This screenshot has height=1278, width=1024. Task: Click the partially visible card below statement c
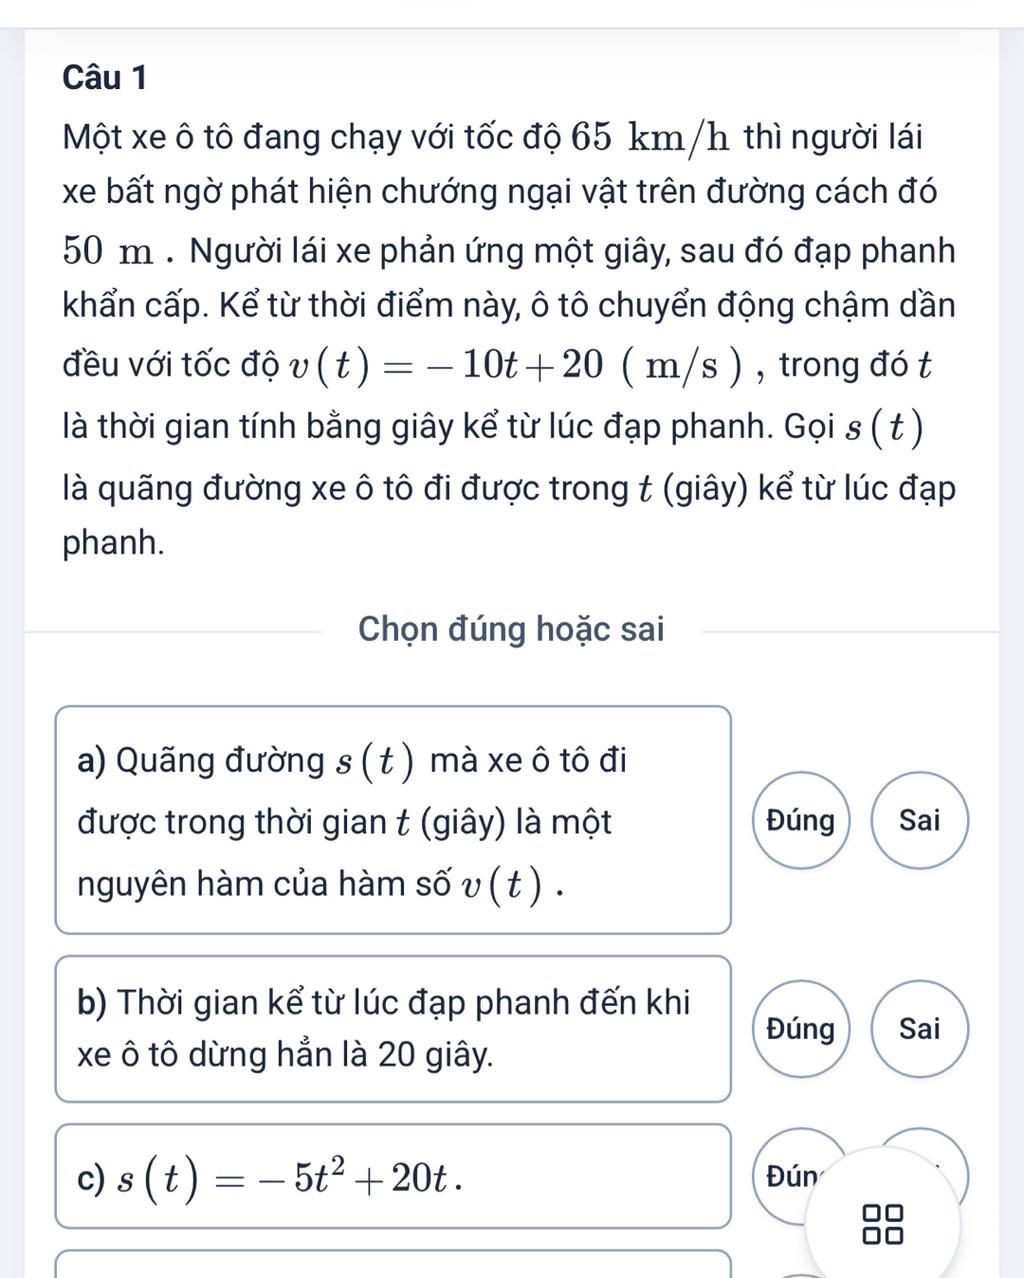coord(393,1264)
